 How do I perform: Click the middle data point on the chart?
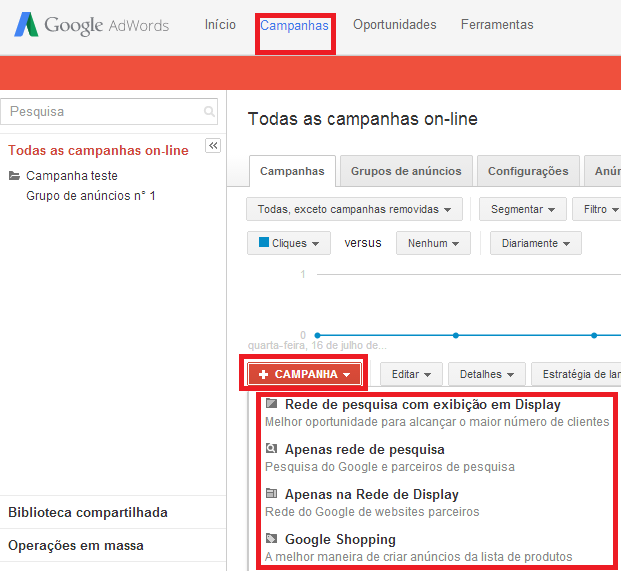click(x=456, y=335)
